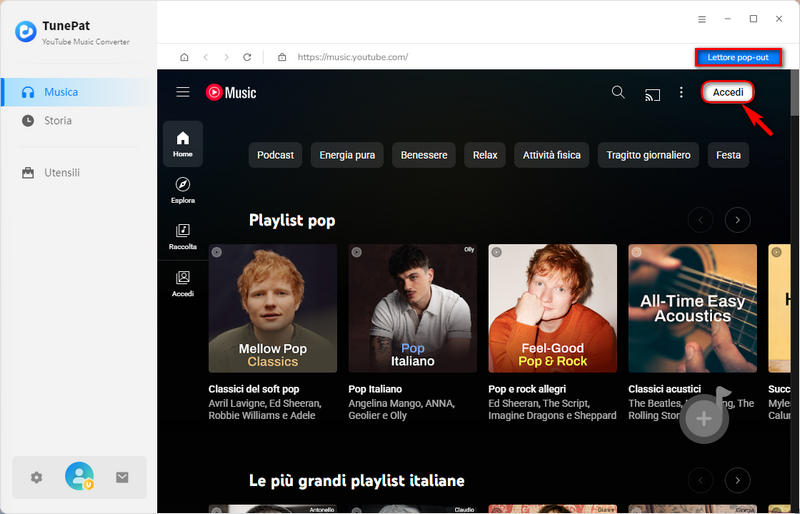Viewport: 800px width, 514px height.
Task: Open the Mellow Pop Classics cover
Action: [x=272, y=308]
